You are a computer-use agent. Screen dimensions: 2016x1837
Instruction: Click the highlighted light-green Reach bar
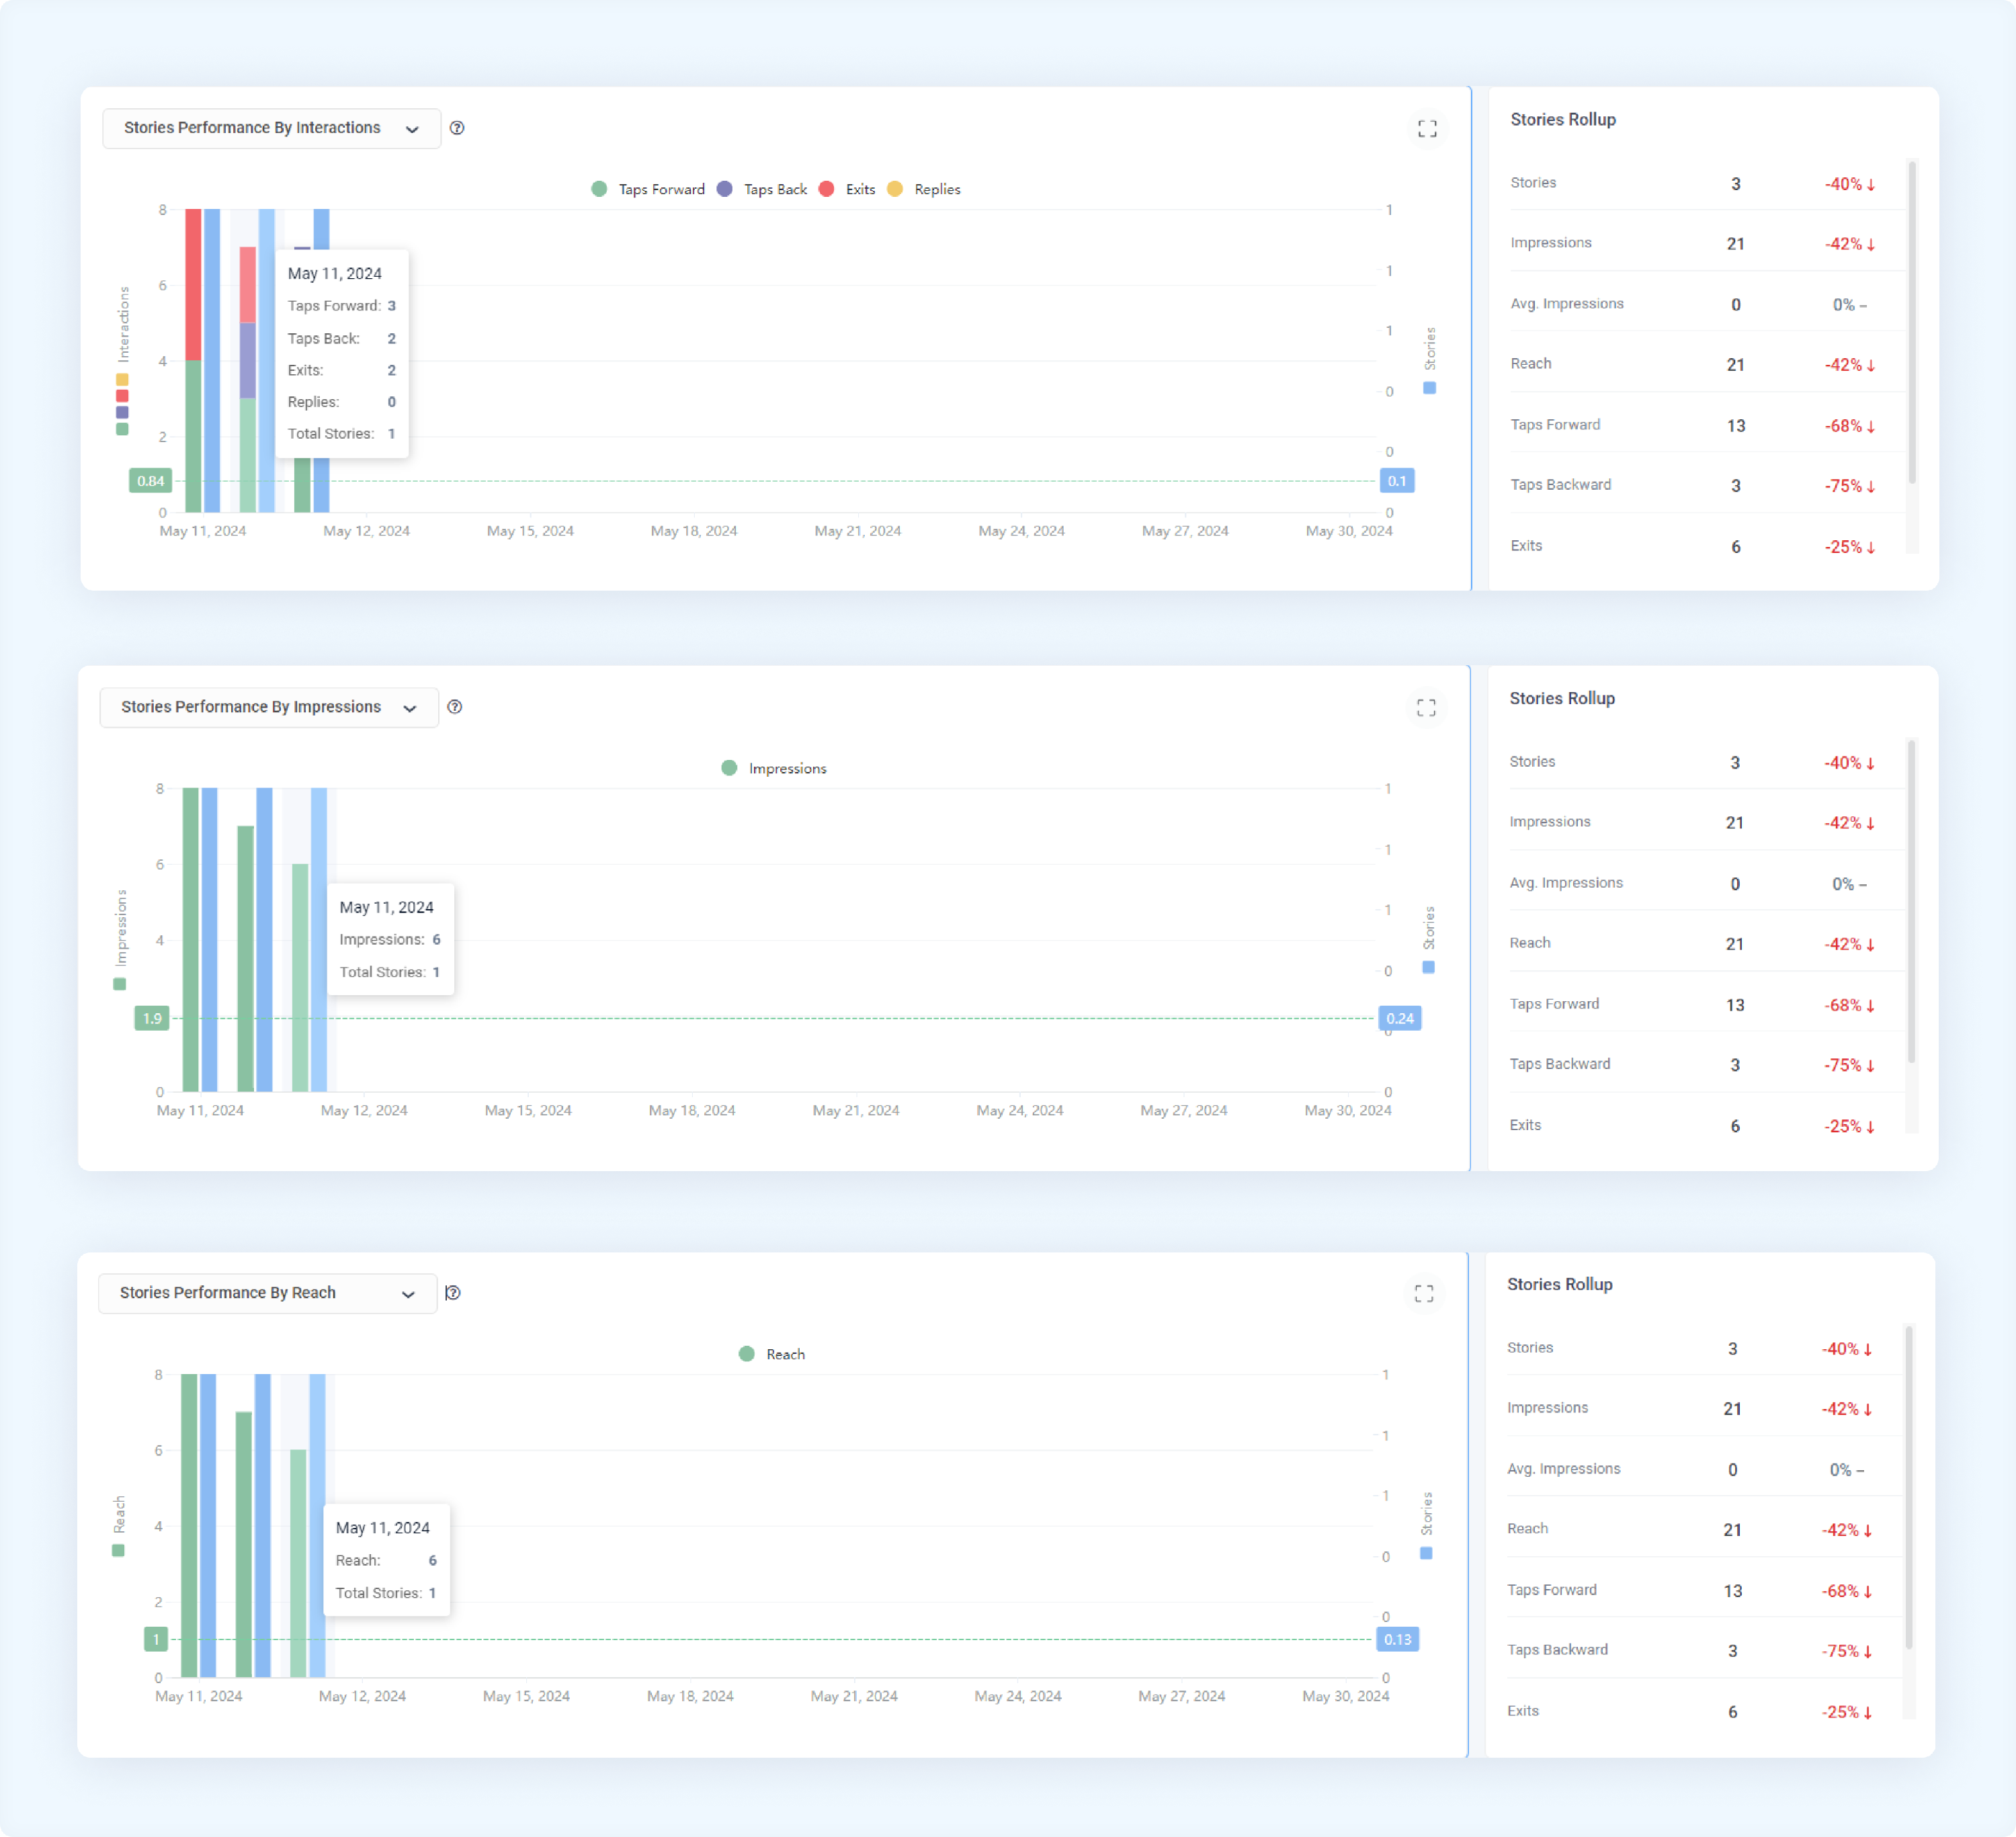(x=298, y=1564)
